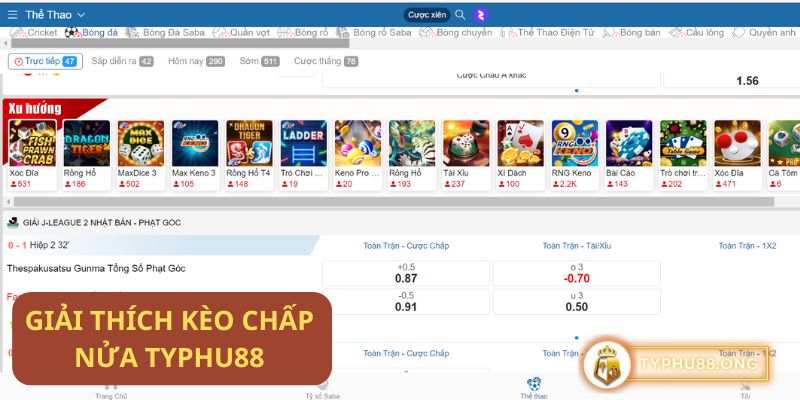Switch to the Cược thắng tab
The height and width of the screenshot is (400, 800).
point(325,61)
